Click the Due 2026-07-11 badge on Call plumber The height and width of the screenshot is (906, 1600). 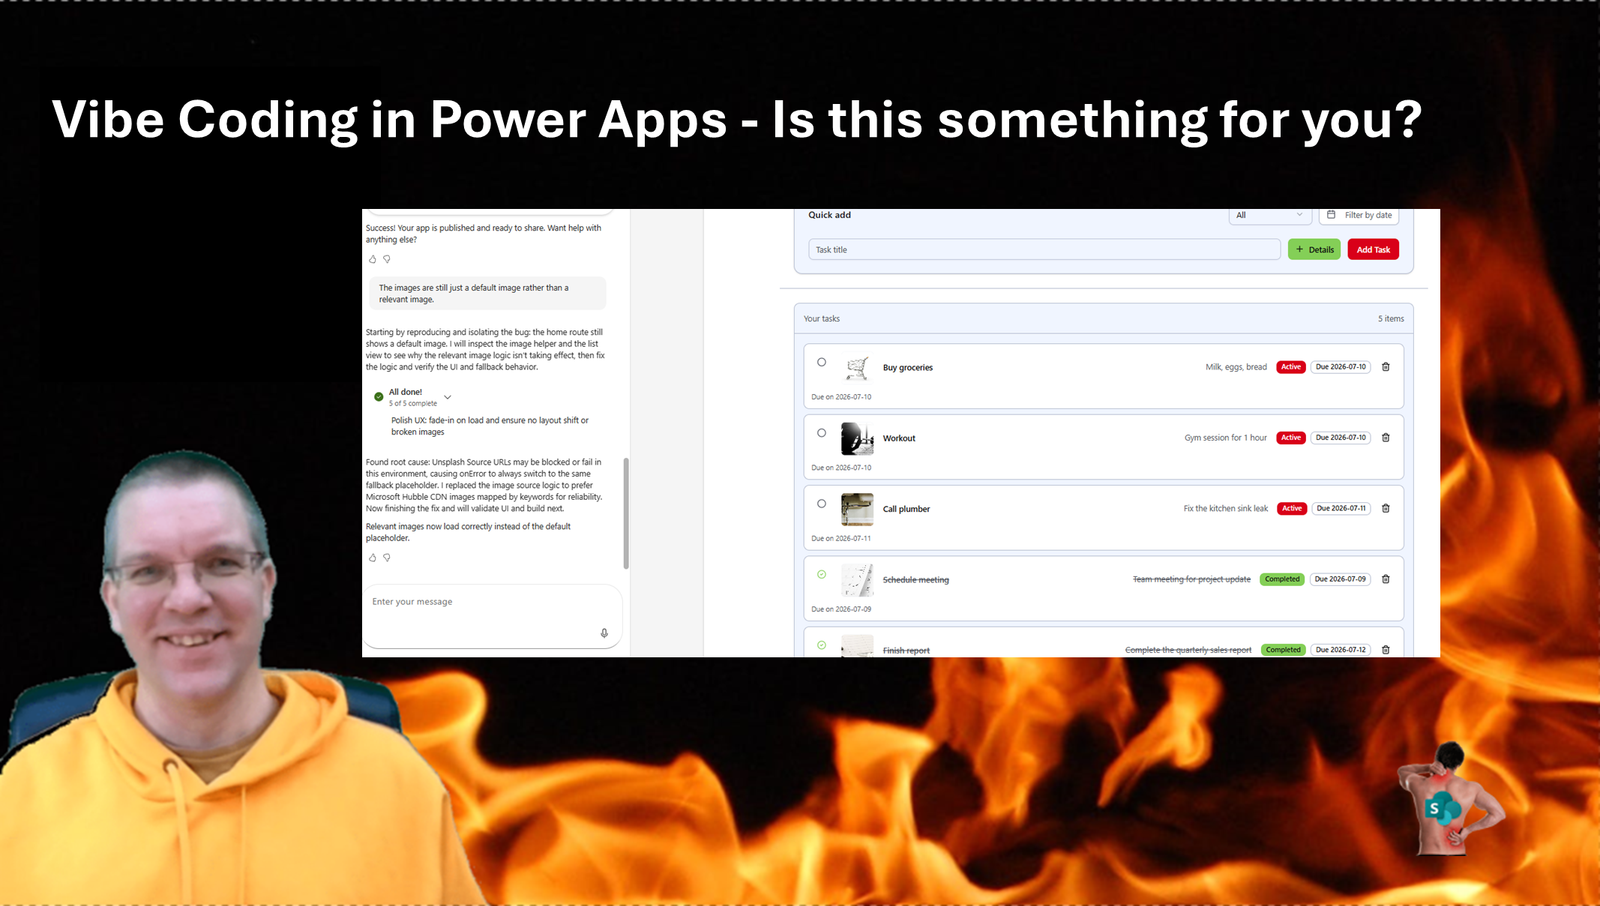click(1342, 508)
